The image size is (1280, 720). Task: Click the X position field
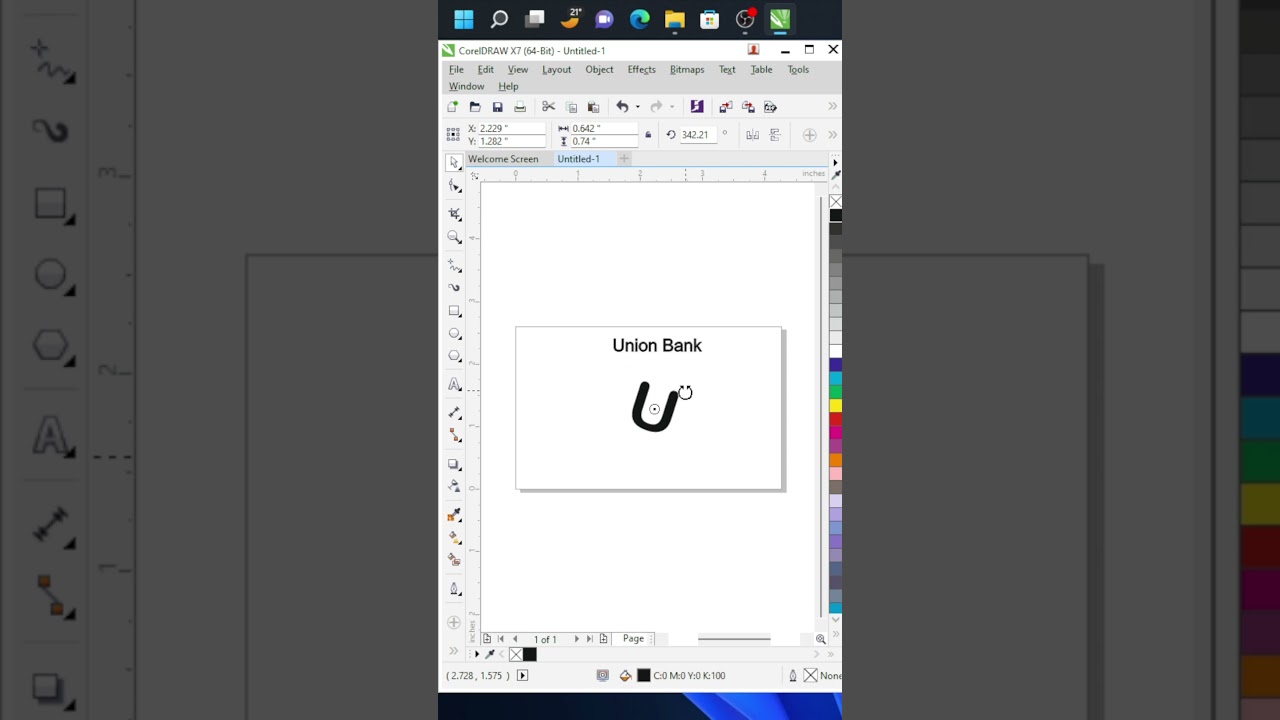pyautogui.click(x=510, y=129)
